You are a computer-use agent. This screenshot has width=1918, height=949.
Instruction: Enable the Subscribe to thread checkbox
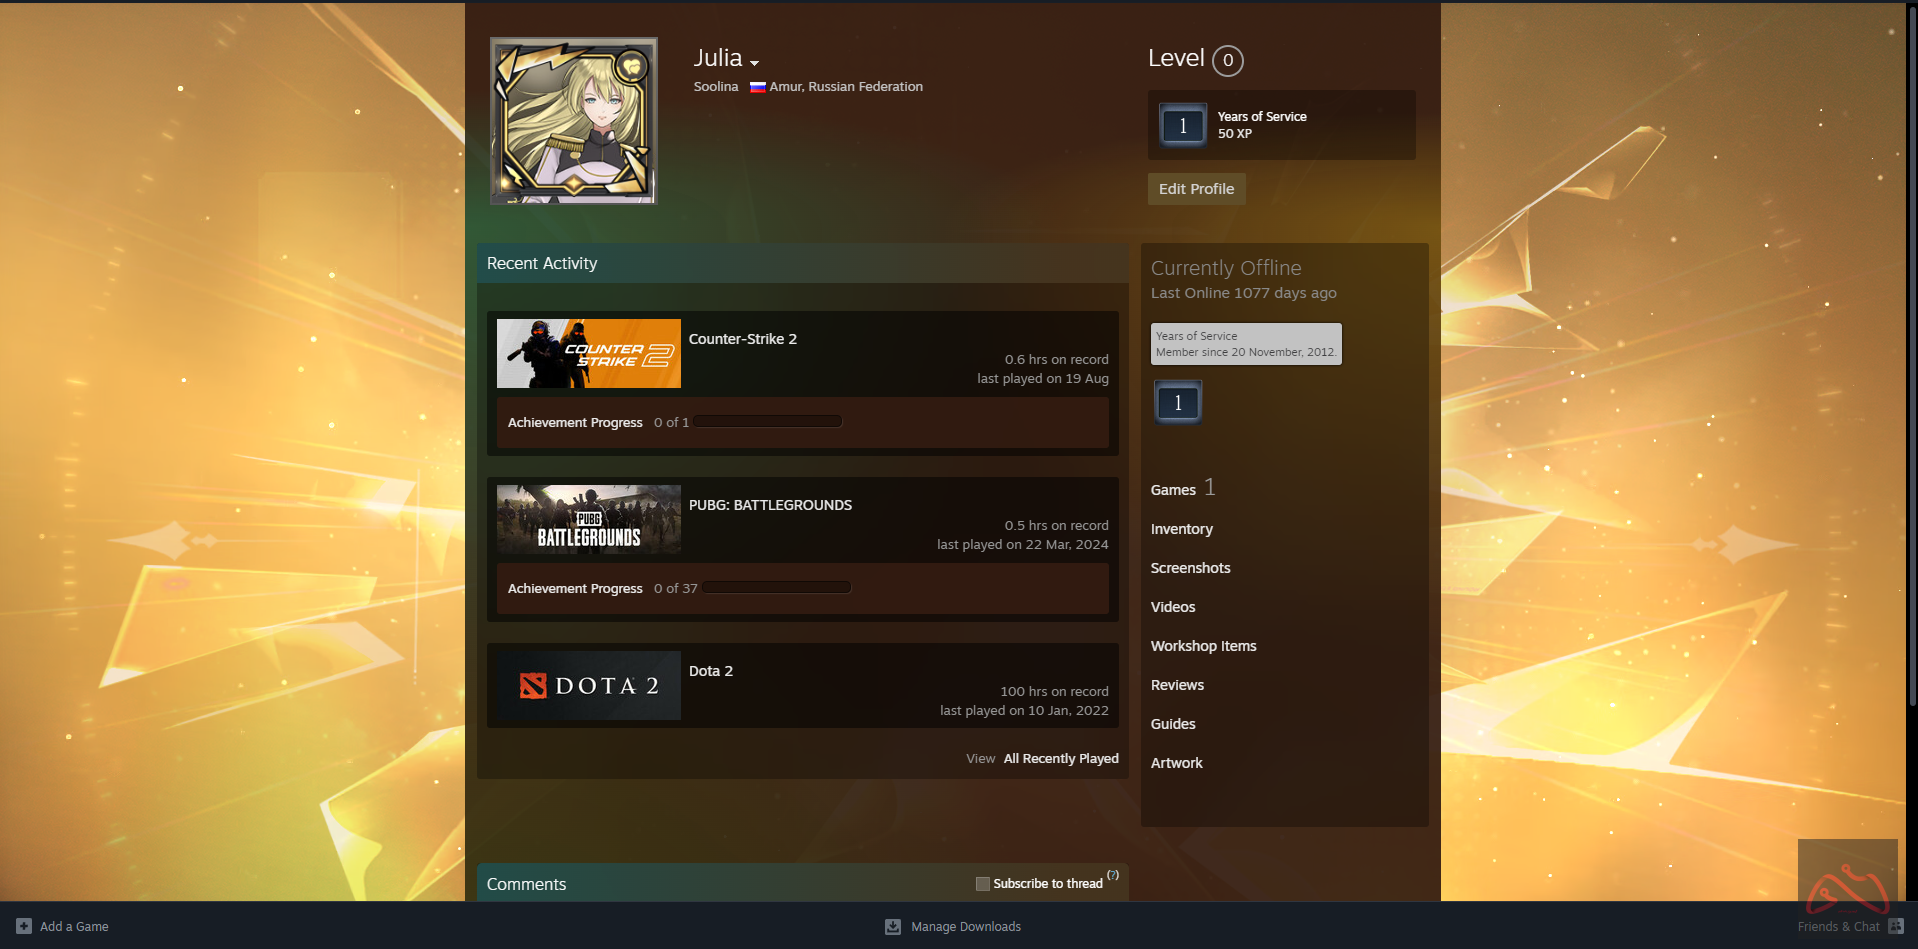(982, 884)
